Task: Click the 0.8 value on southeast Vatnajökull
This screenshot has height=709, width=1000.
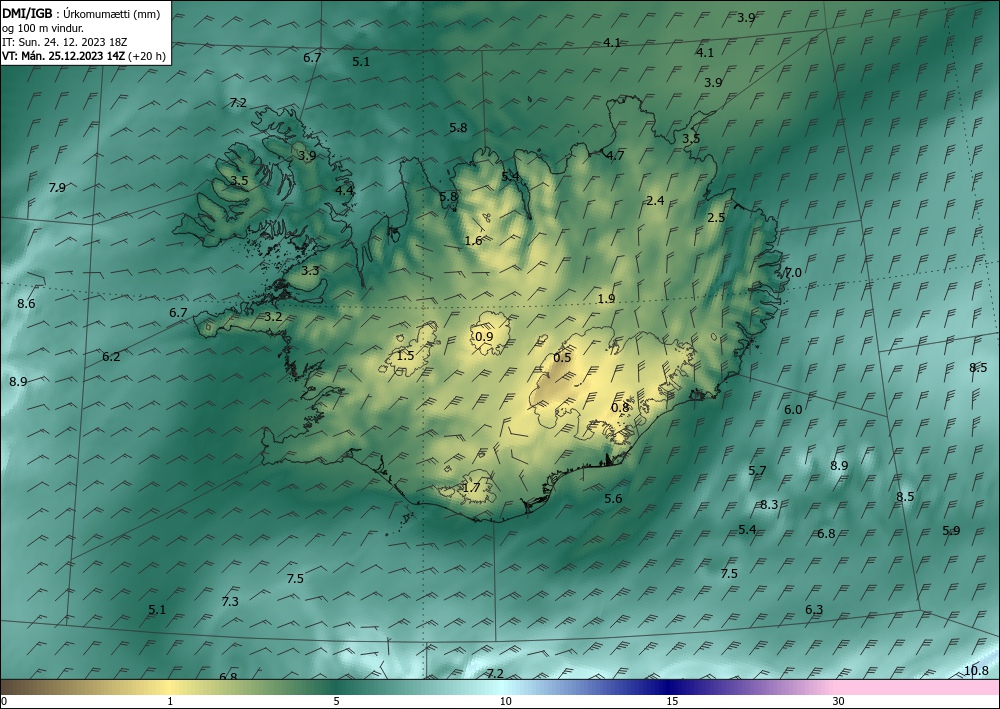Action: [620, 408]
